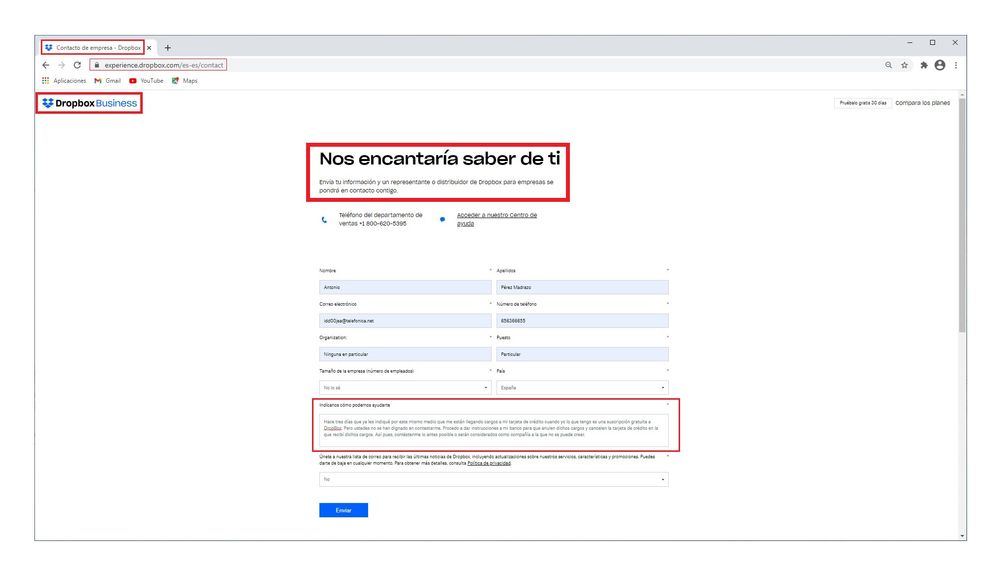Viewport: 999px width, 573px height.
Task: Click the Dropbox Business logo
Action: [89, 103]
